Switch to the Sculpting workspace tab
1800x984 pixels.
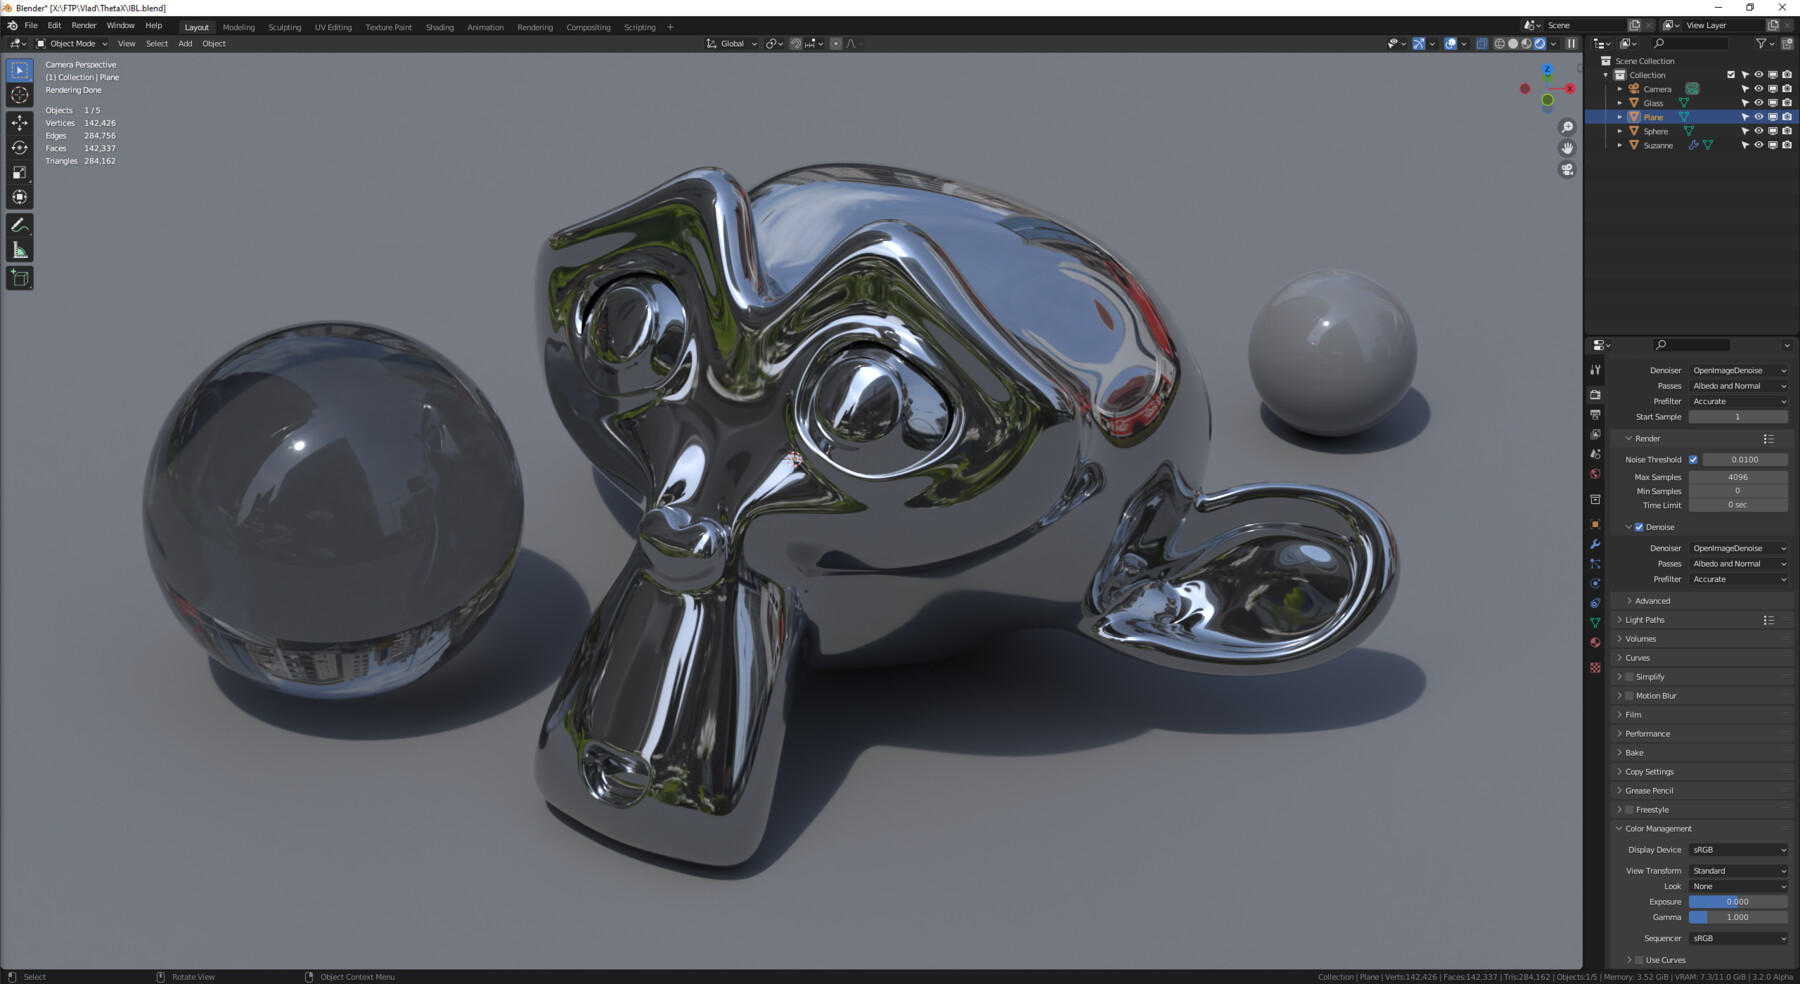click(x=284, y=27)
